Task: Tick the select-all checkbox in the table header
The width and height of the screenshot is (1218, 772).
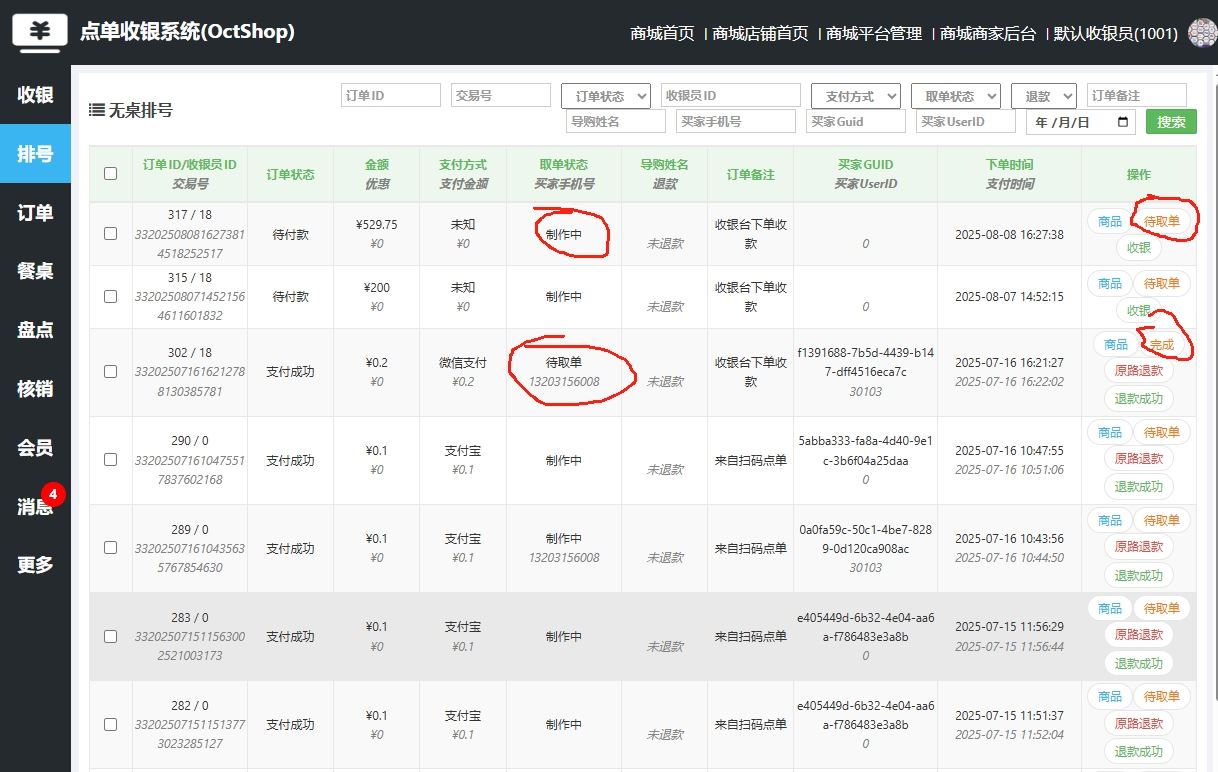Action: 110,174
